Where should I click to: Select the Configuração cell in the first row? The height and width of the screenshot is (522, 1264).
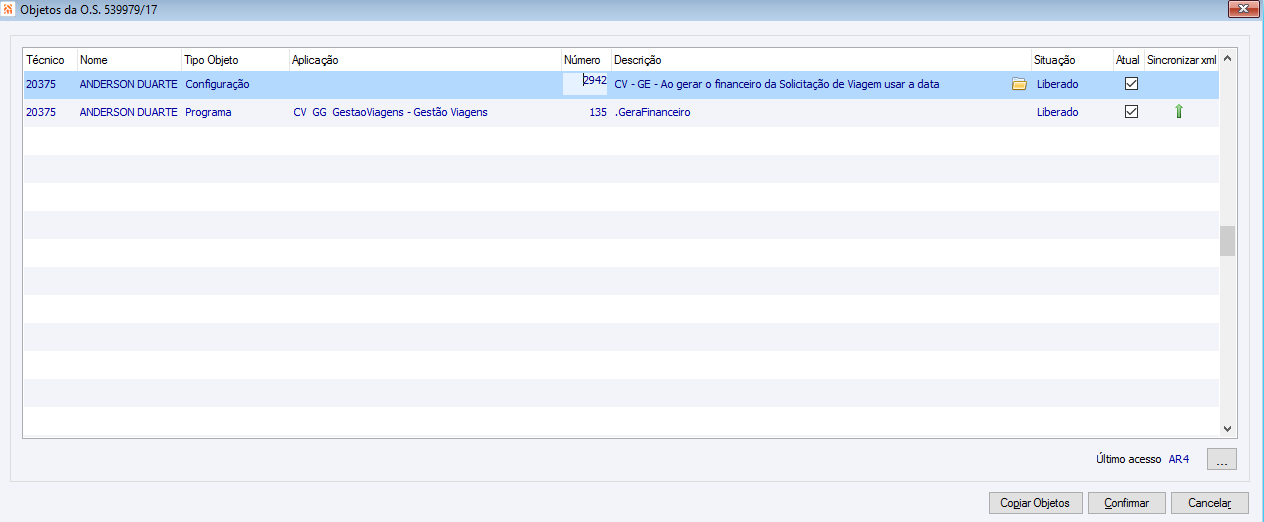pyautogui.click(x=217, y=84)
